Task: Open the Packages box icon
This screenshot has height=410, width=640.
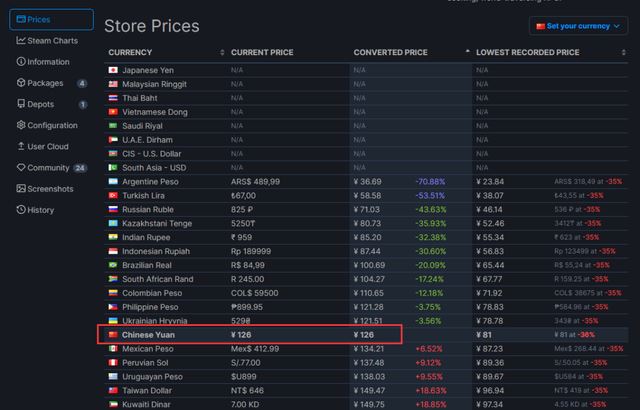Action: 21,83
